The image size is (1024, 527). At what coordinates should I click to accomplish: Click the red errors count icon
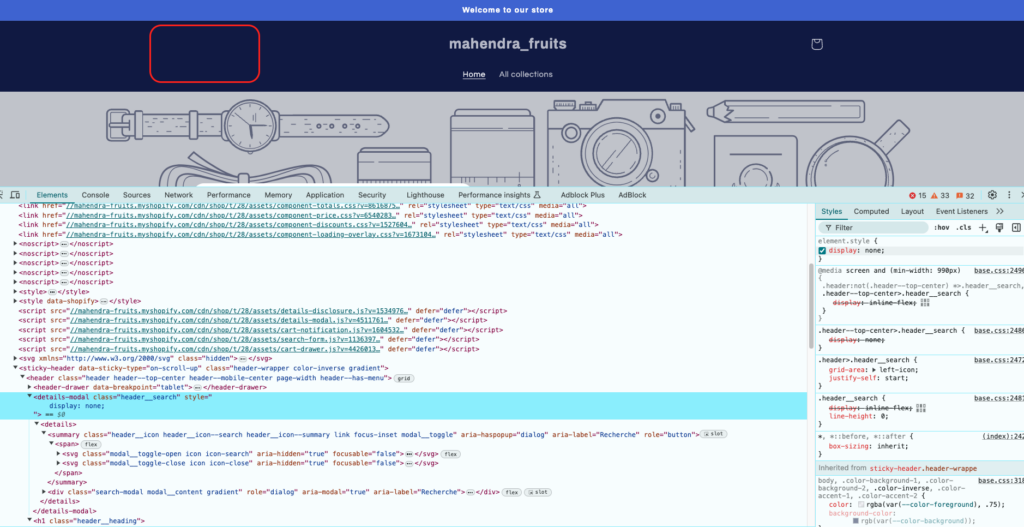(x=911, y=195)
